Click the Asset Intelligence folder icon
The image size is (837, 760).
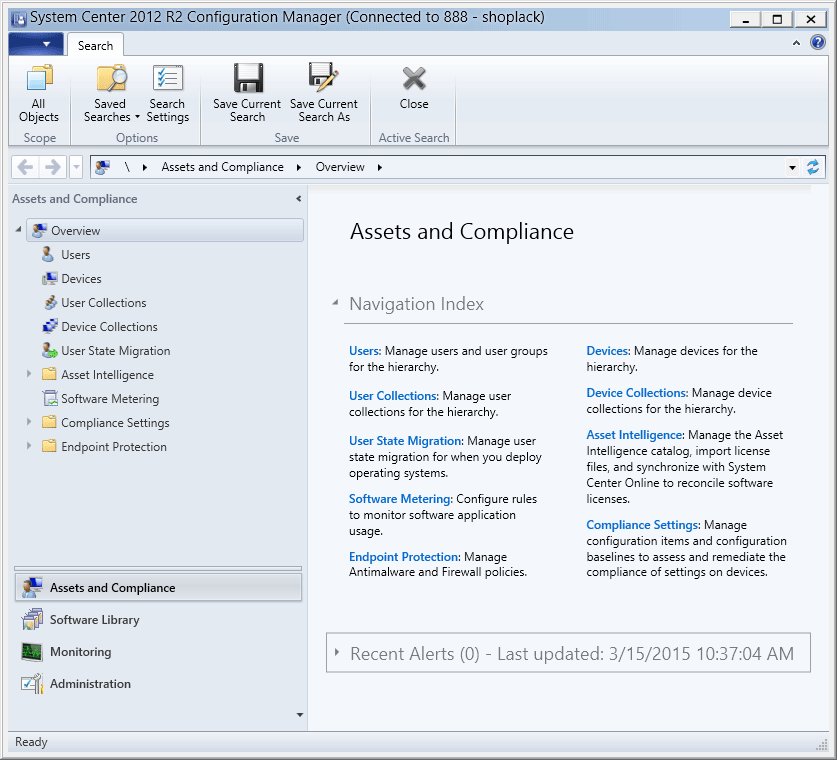pos(49,374)
